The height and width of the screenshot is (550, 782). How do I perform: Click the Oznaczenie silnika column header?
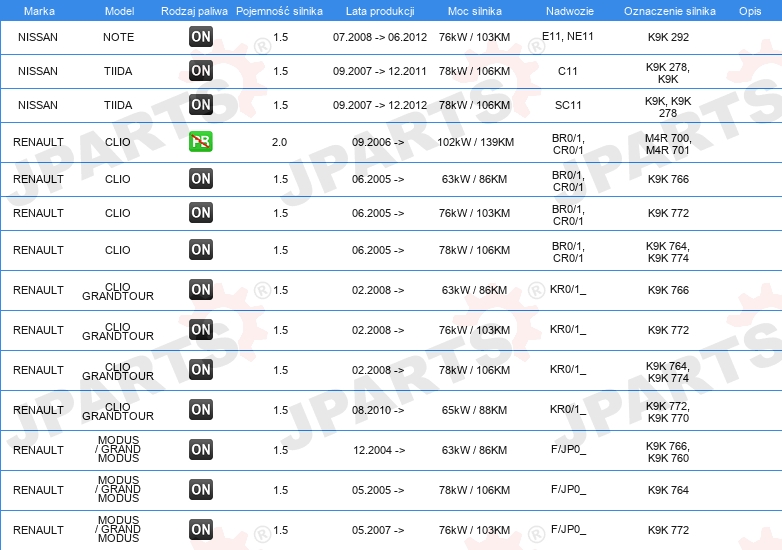pos(670,11)
